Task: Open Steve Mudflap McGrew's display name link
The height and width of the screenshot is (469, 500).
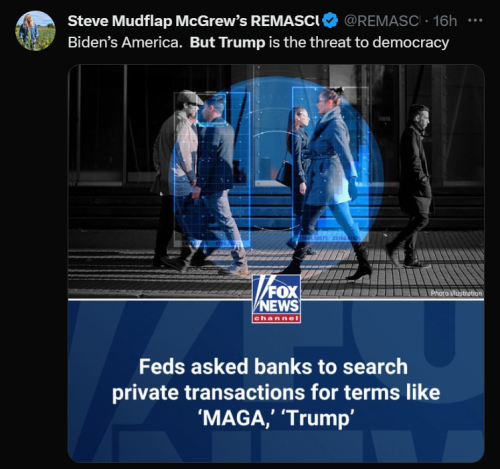Action: [x=193, y=21]
